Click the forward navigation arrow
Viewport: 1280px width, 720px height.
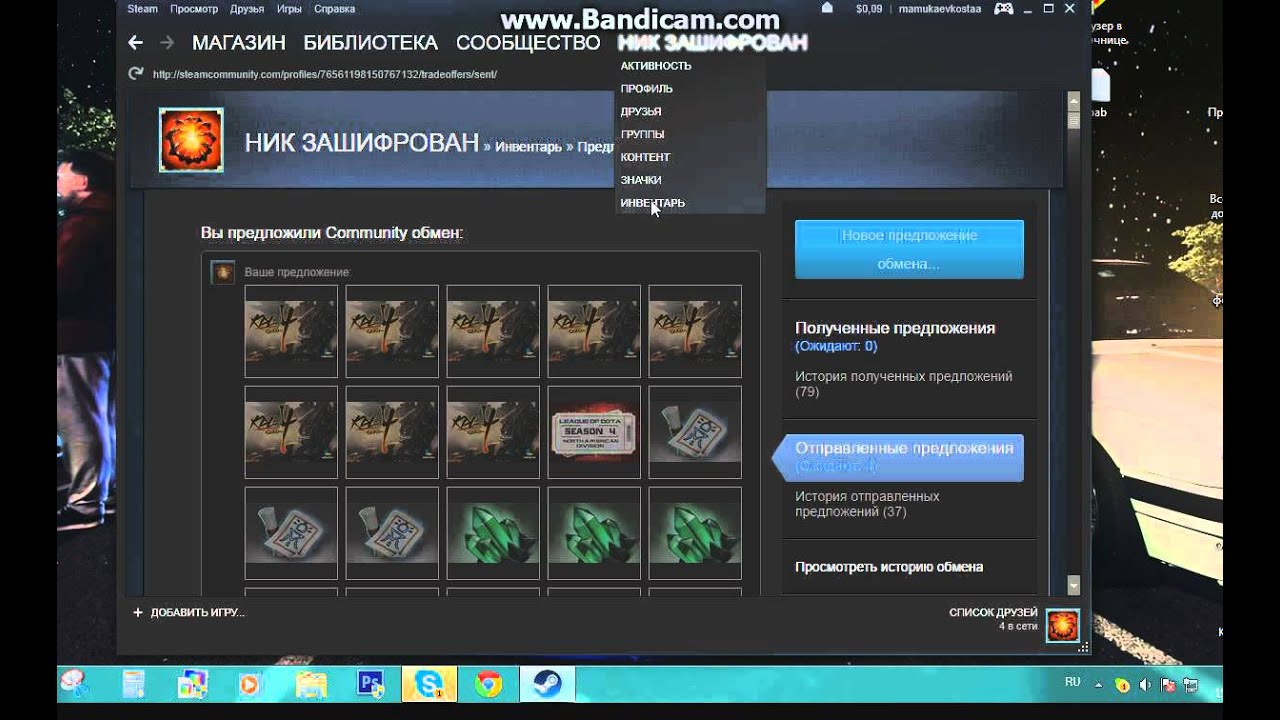(x=167, y=42)
